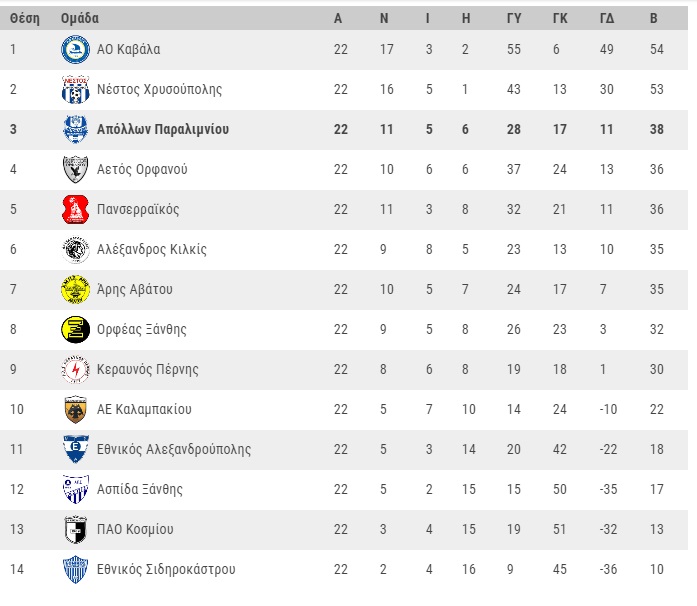Click the Νέστος Χρυσούπολης team logo
697x606 pixels.
click(76, 90)
